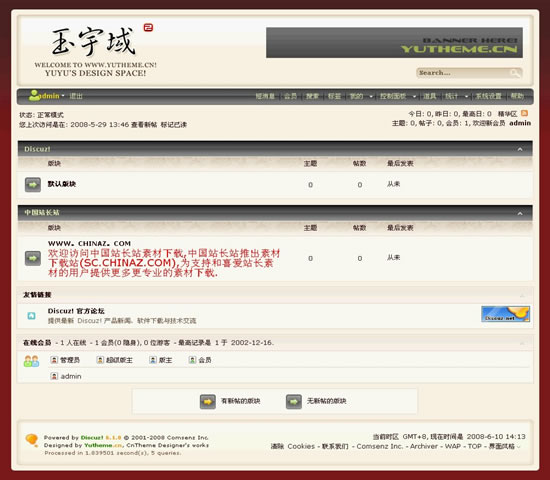This screenshot has width=550, height=480.
Task: Open 系统设置 in the navigation bar
Action: tap(488, 96)
